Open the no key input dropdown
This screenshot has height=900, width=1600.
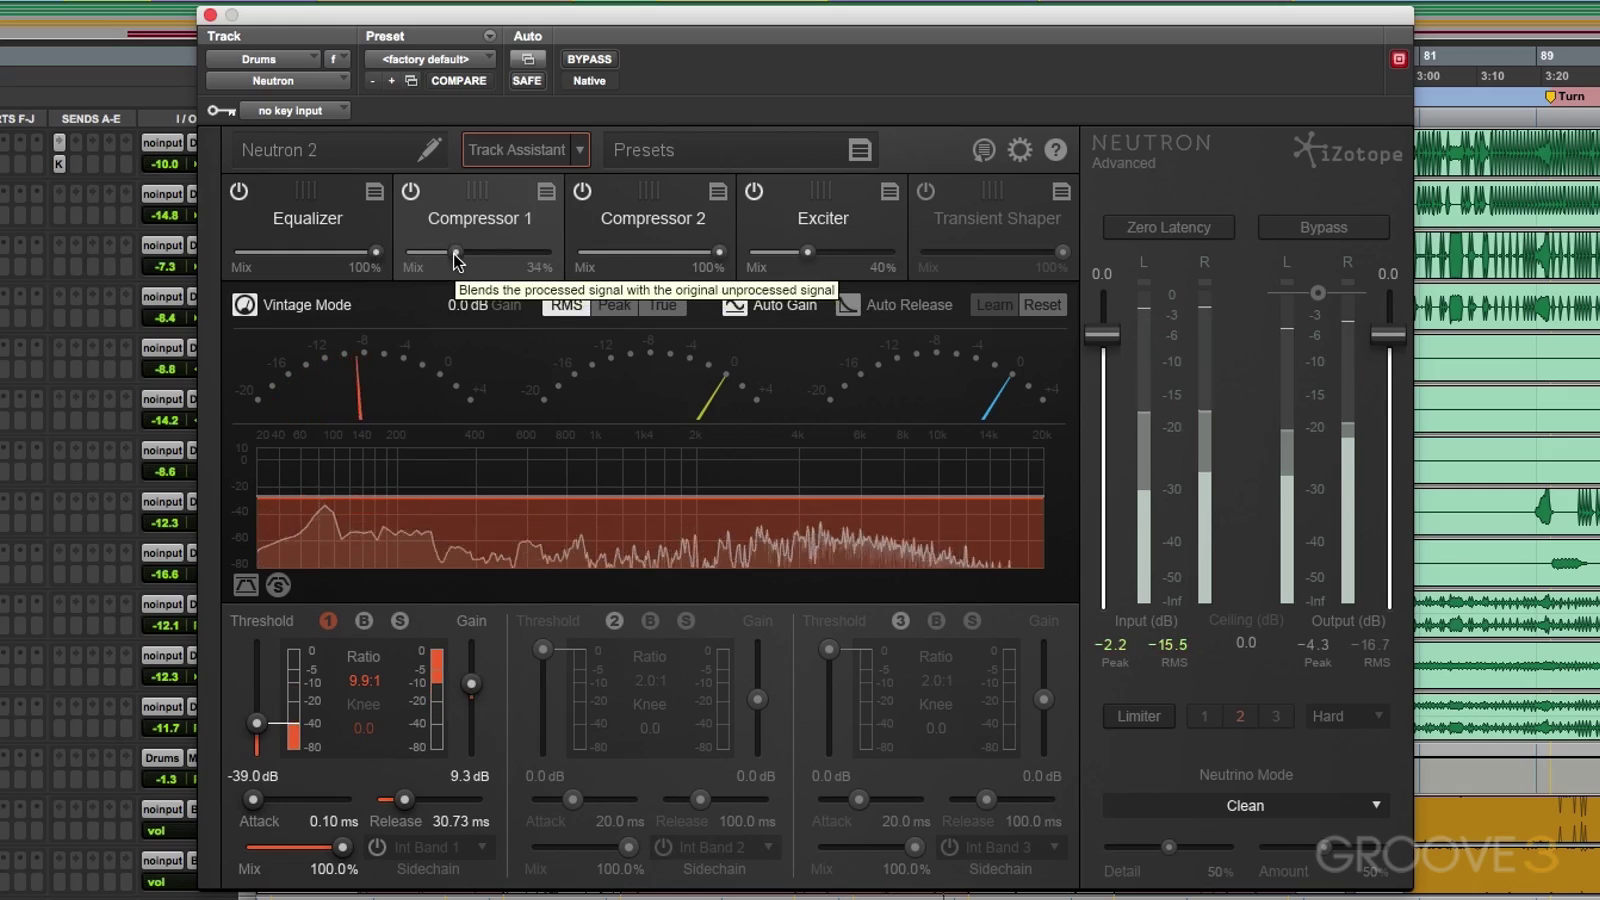pos(296,111)
